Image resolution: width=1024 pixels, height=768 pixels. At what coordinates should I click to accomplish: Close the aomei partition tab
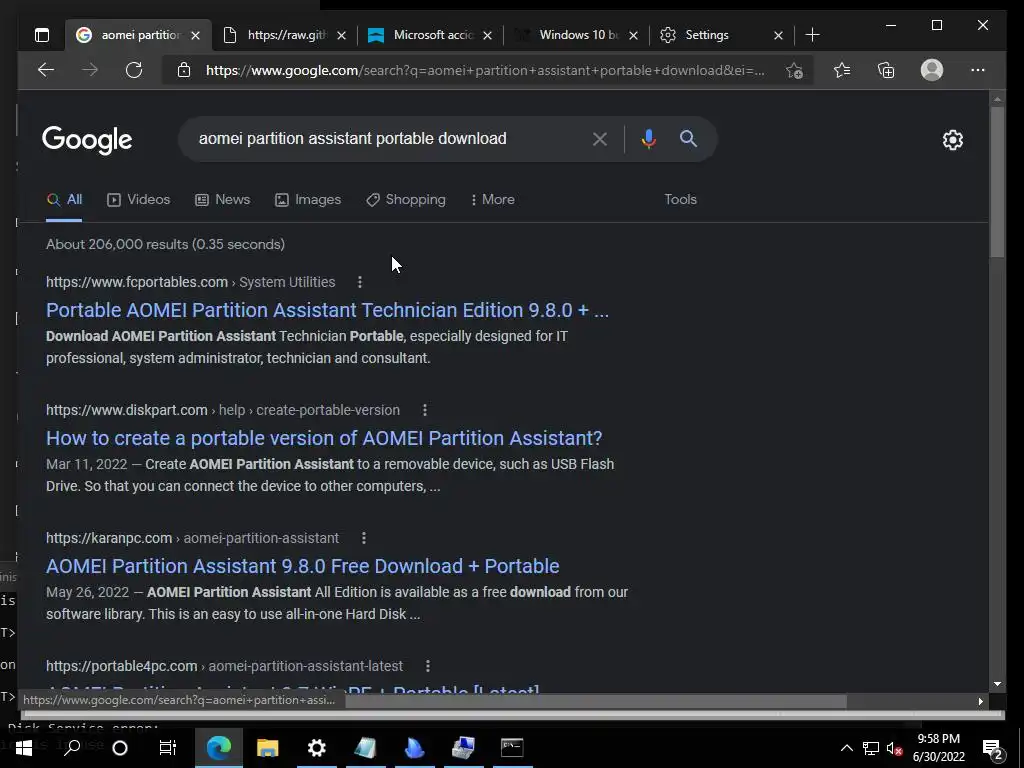click(195, 35)
